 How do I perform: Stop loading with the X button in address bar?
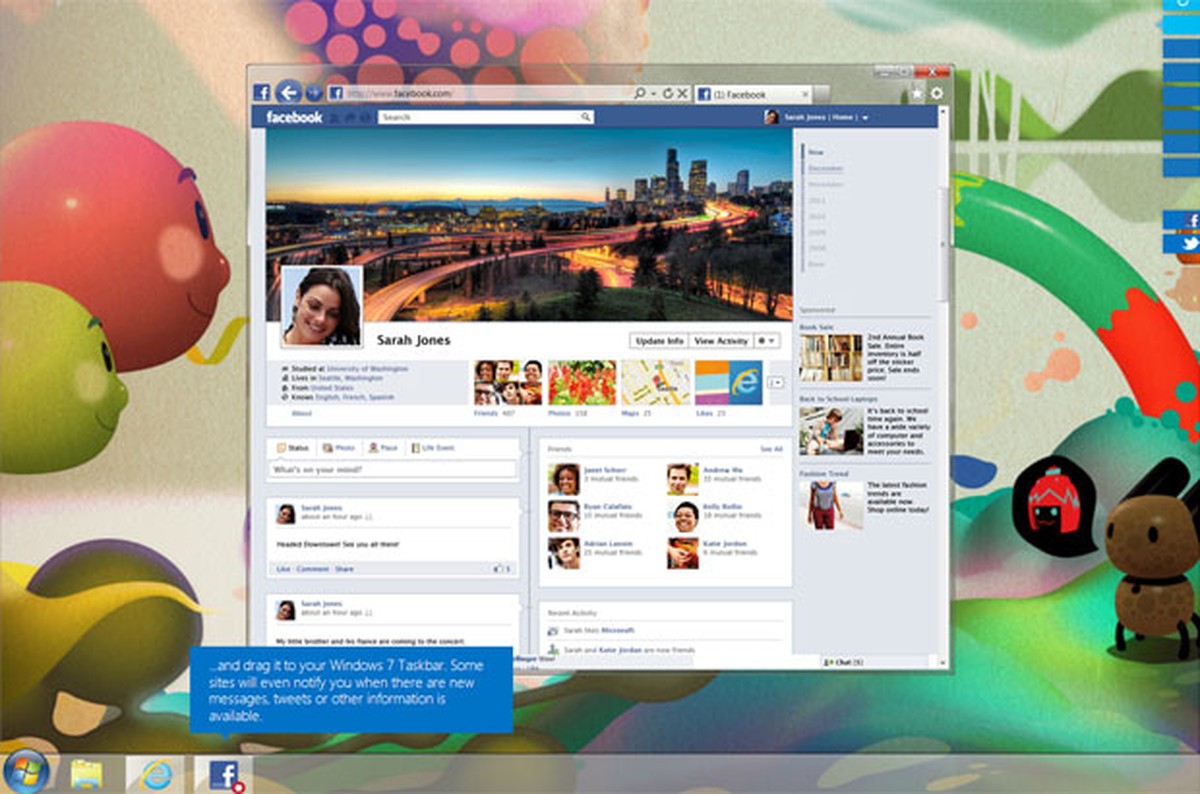click(x=682, y=93)
